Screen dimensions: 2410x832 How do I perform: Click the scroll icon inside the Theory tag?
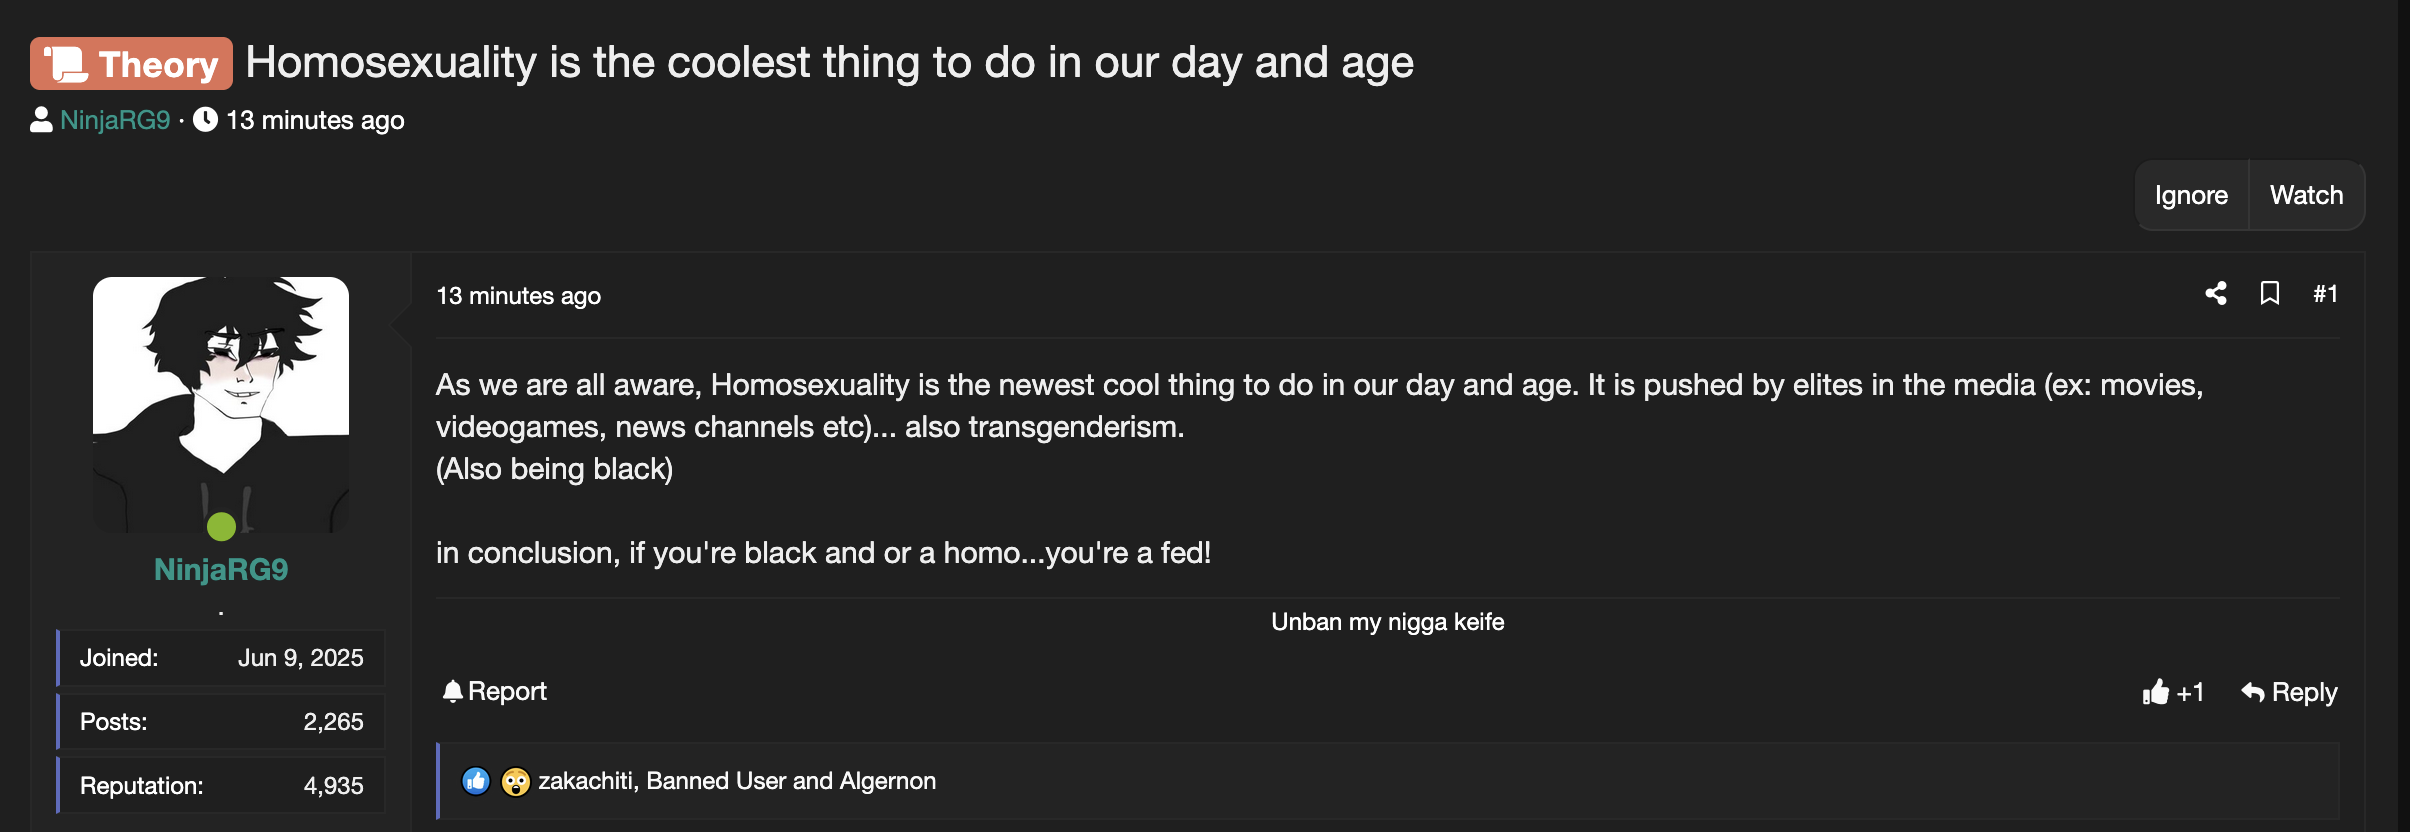(67, 62)
